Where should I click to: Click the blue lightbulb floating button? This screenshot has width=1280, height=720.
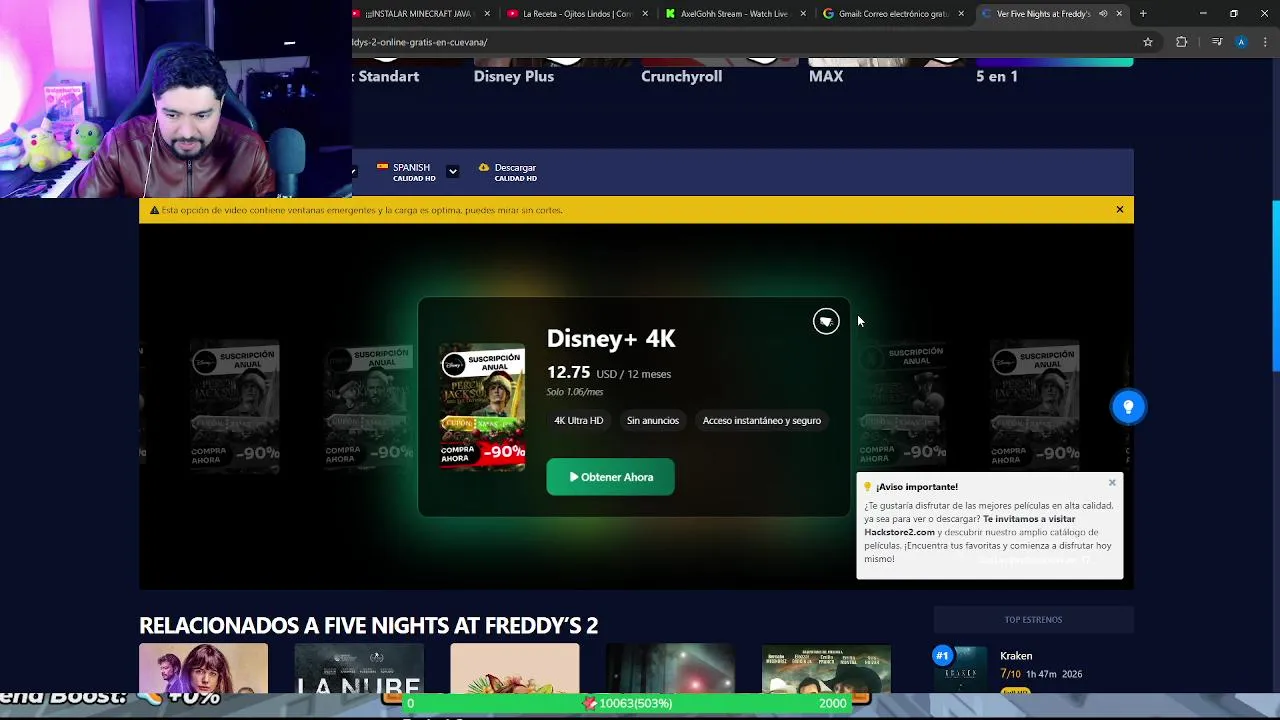[1128, 407]
